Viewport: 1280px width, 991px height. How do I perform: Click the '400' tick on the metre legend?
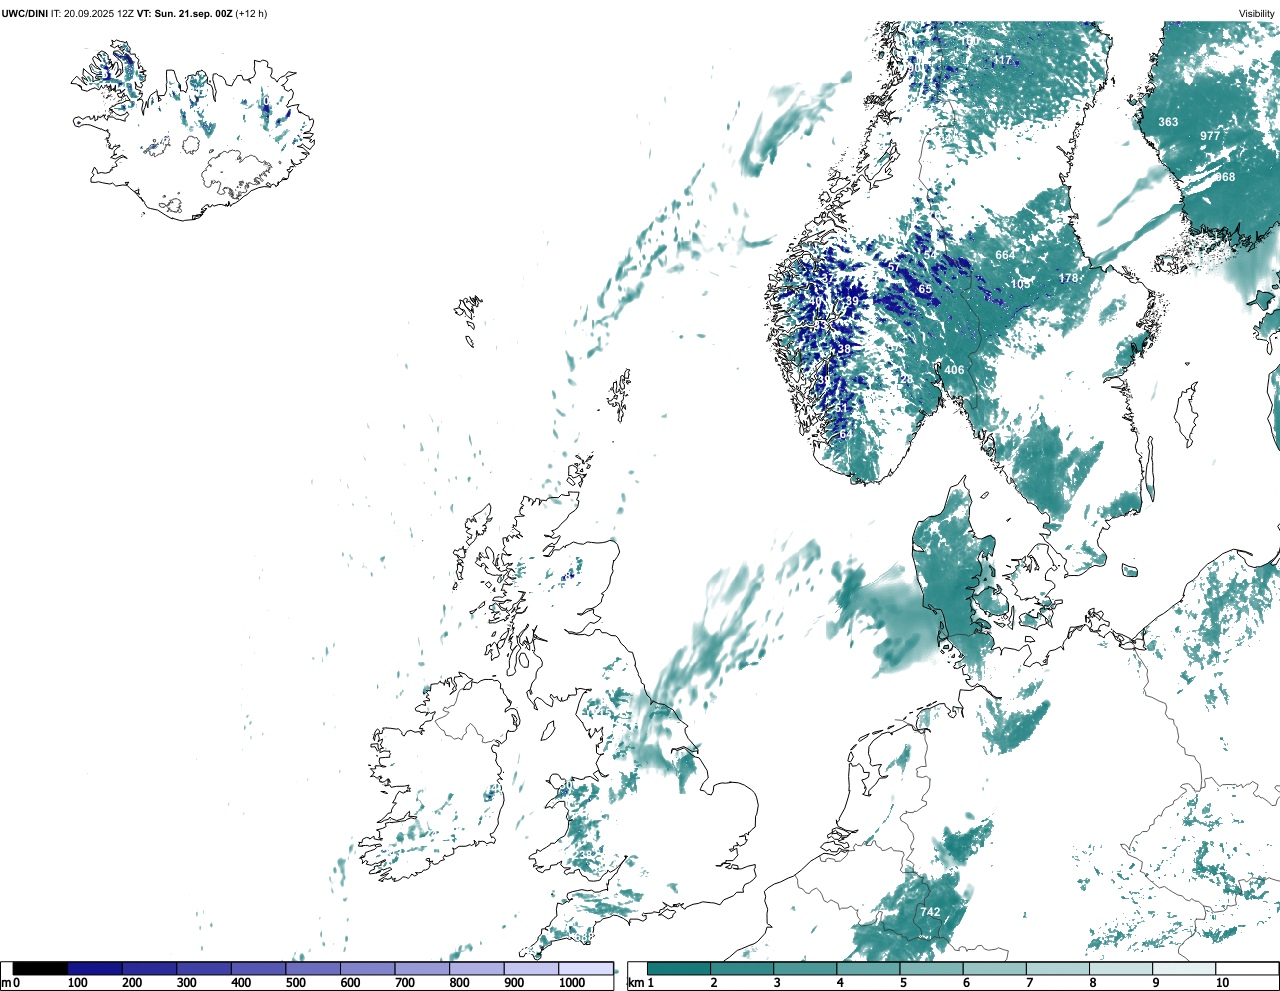tap(241, 983)
